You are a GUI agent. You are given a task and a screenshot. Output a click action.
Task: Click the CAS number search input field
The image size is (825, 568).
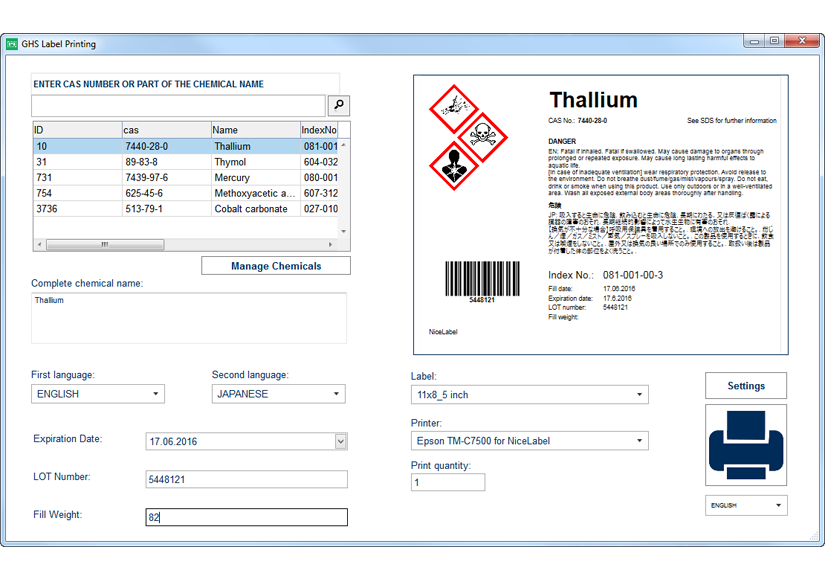[178, 106]
